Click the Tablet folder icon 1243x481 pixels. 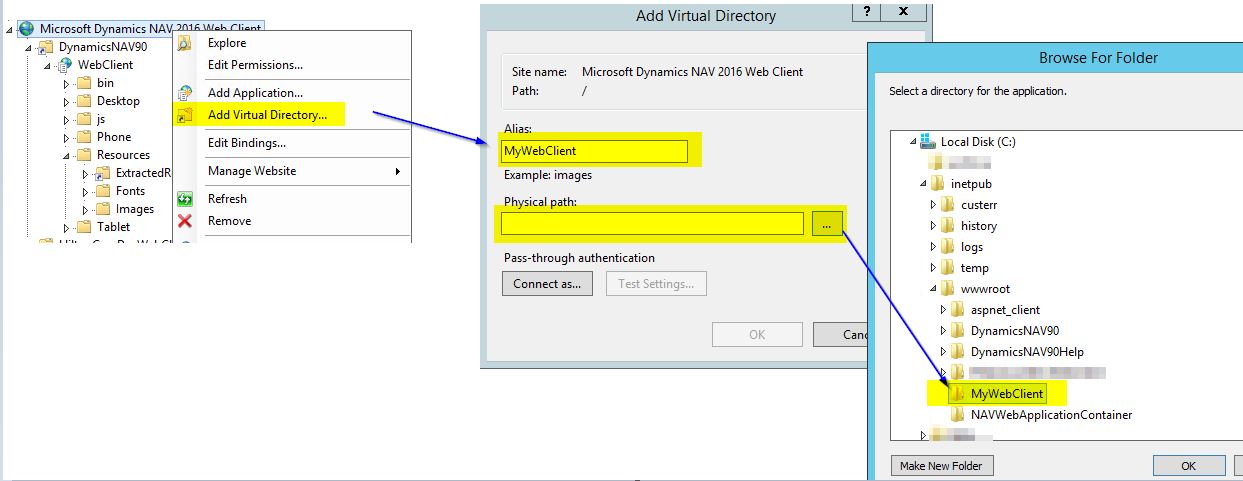pos(84,227)
